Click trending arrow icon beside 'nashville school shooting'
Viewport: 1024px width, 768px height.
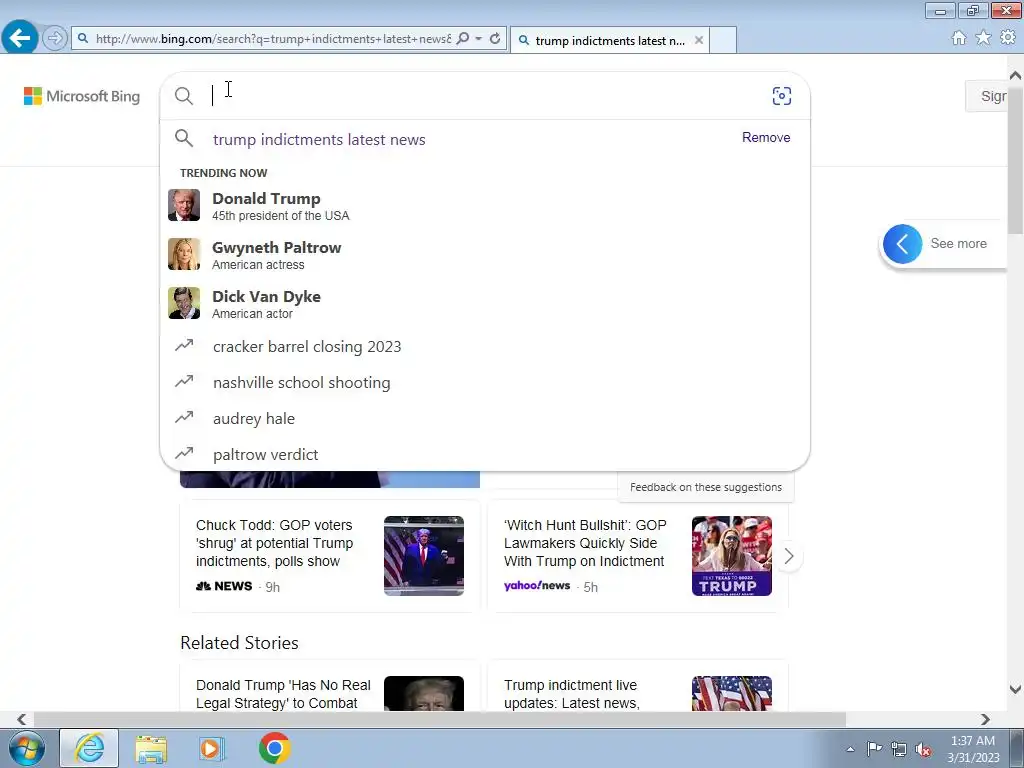[x=184, y=381]
